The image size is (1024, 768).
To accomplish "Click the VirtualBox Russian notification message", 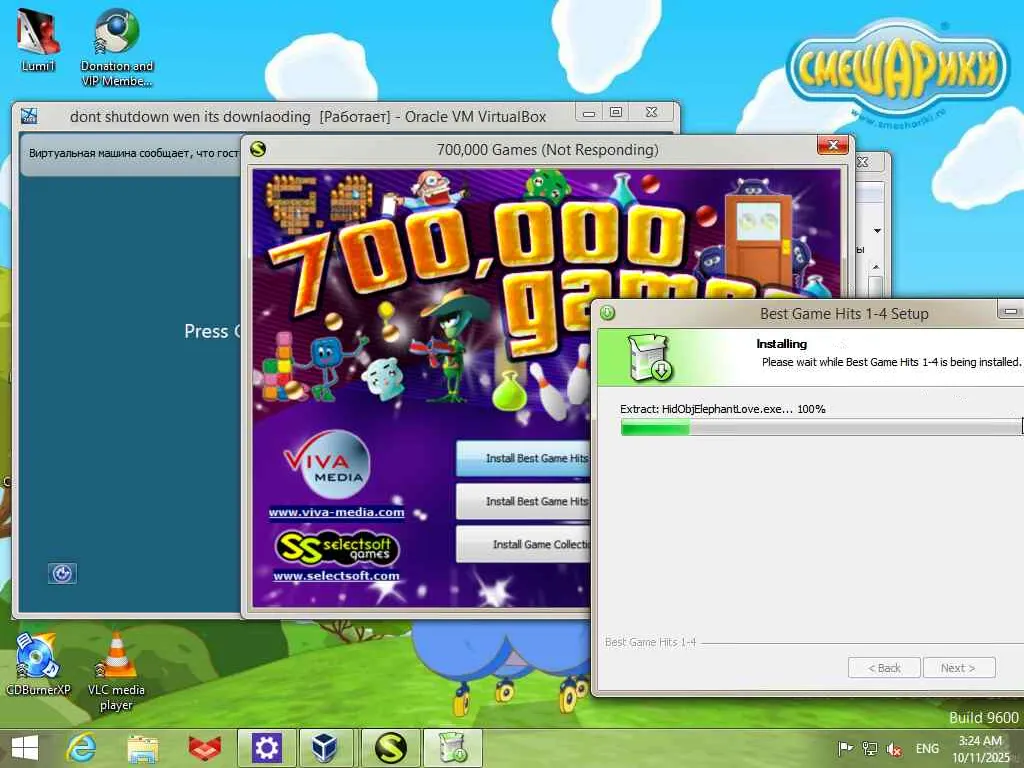I will point(133,153).
